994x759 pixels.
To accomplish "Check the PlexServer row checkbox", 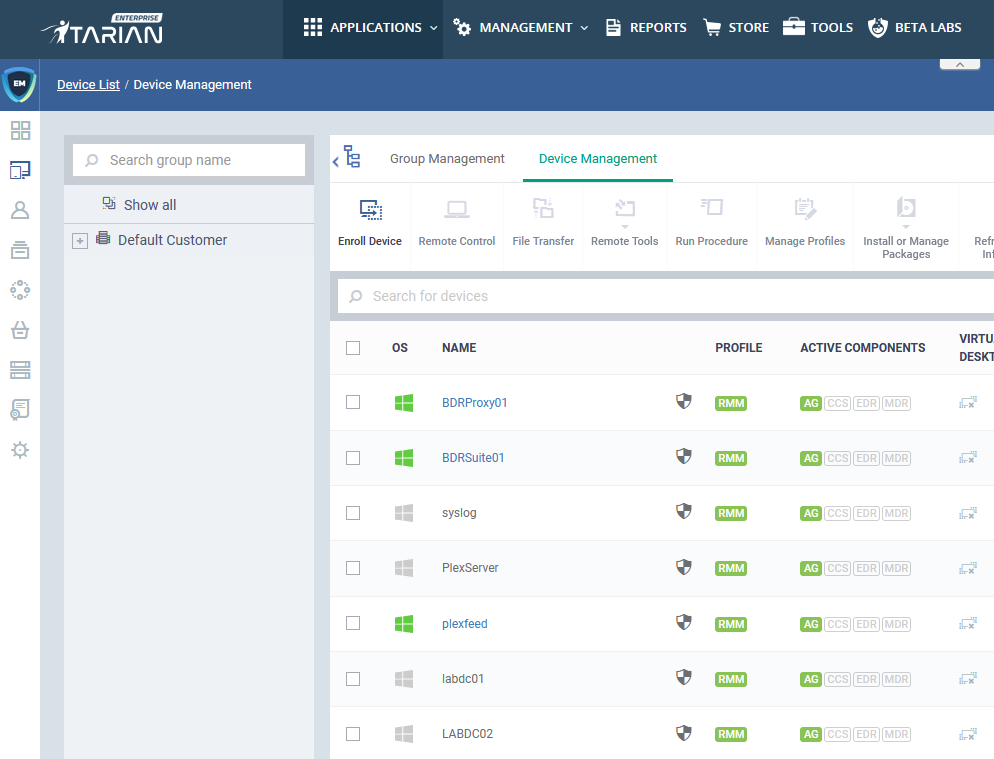I will pos(353,568).
